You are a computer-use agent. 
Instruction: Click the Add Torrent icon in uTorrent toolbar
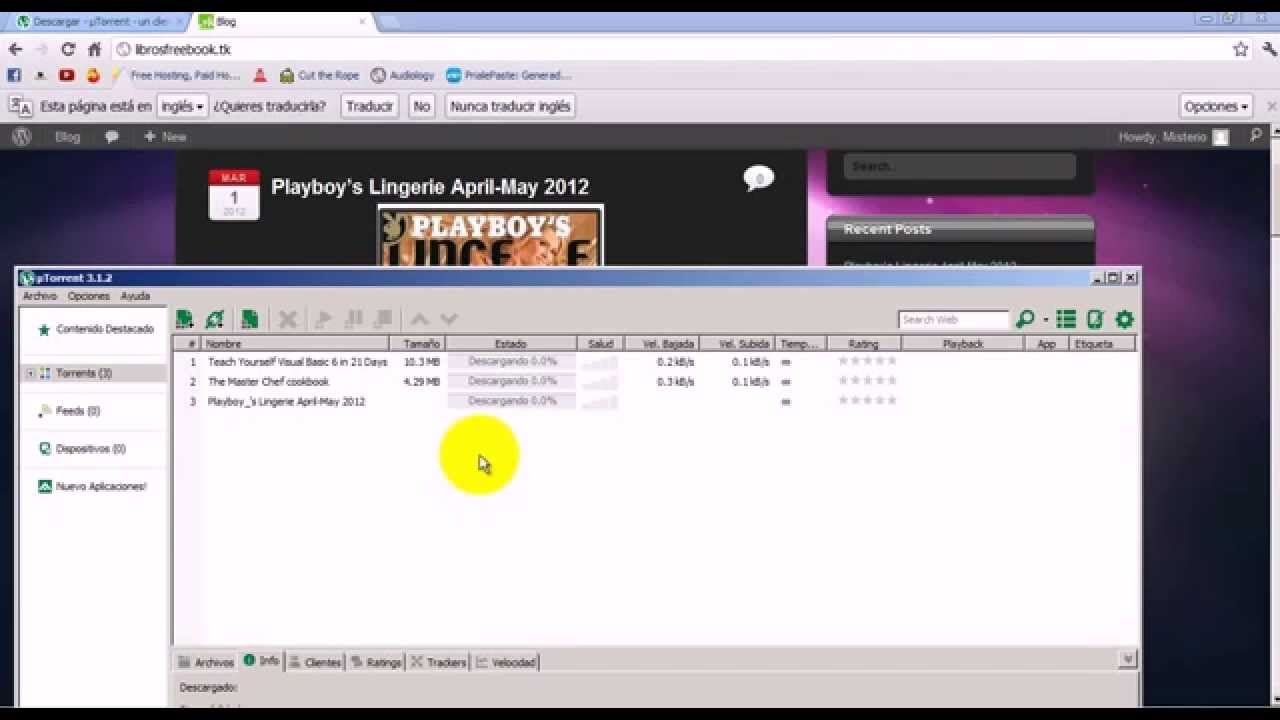(184, 319)
